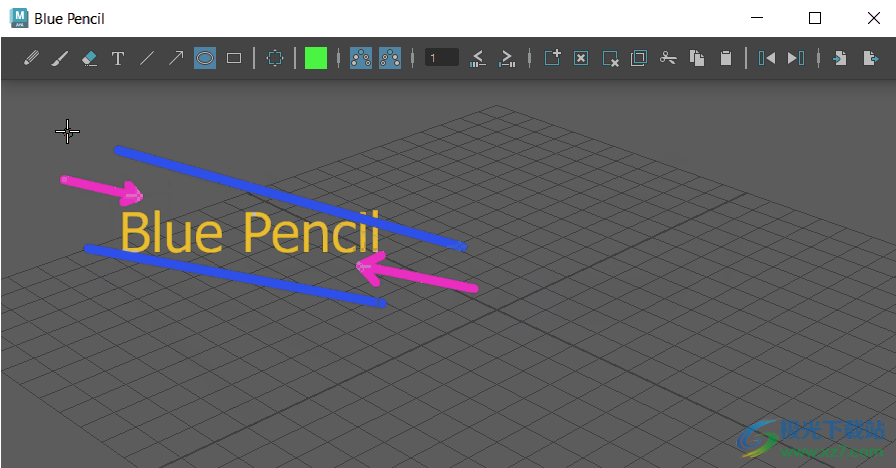The width and height of the screenshot is (896, 468).
Task: Minimize the Blue Pencil window
Action: (757, 18)
